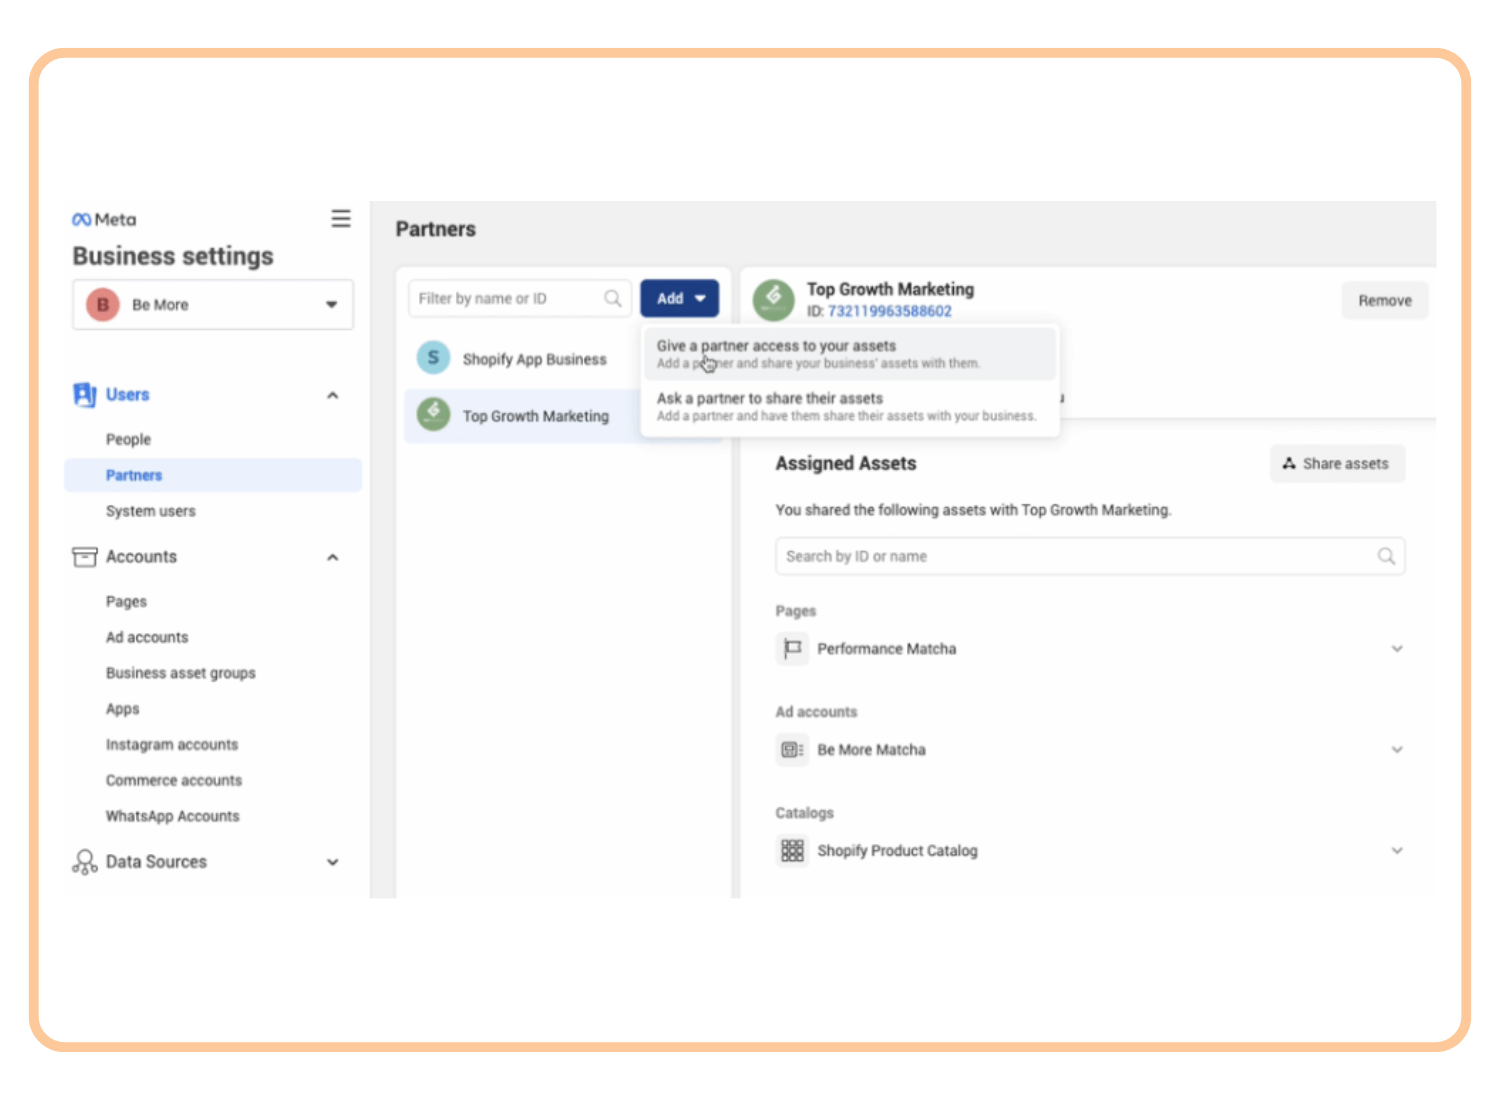1500x1100 pixels.
Task: Click the Search by ID or name field
Action: [x=1090, y=556]
